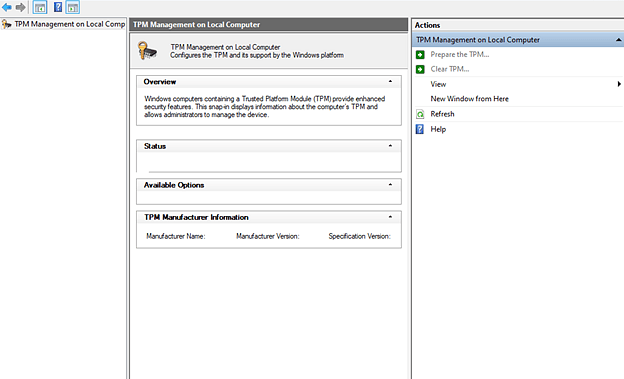Open the blue question mark Help toolbar icon
Image resolution: width=624 pixels, height=379 pixels.
tap(58, 7)
